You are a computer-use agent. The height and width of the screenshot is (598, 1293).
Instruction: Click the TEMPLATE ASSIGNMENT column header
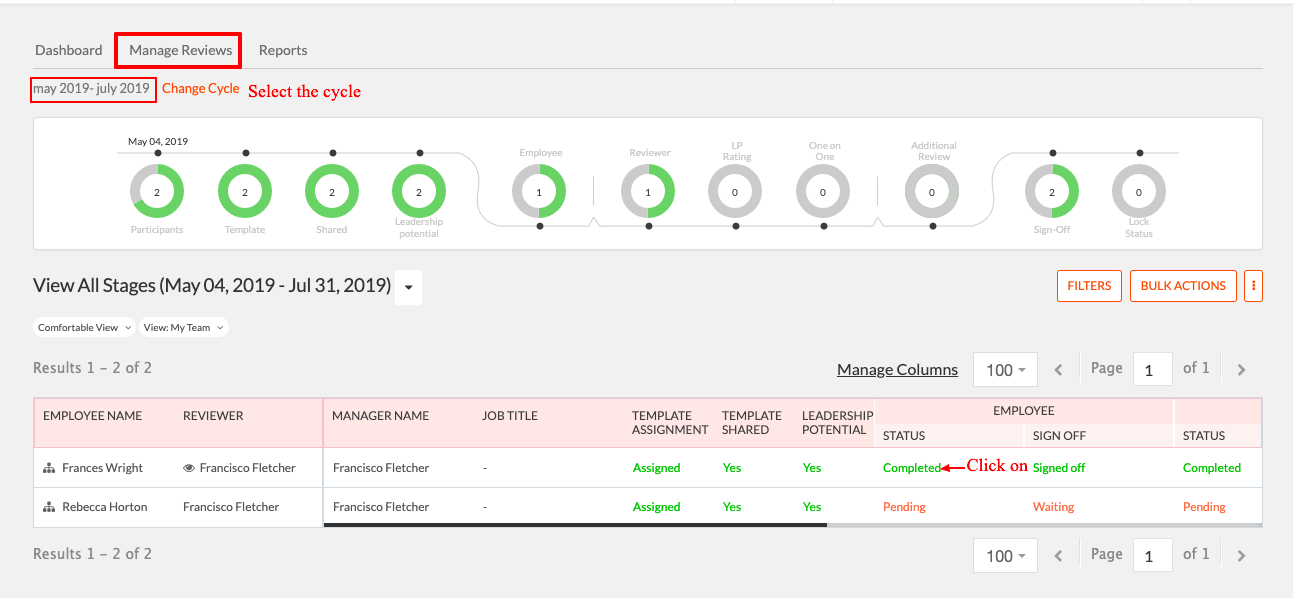670,423
